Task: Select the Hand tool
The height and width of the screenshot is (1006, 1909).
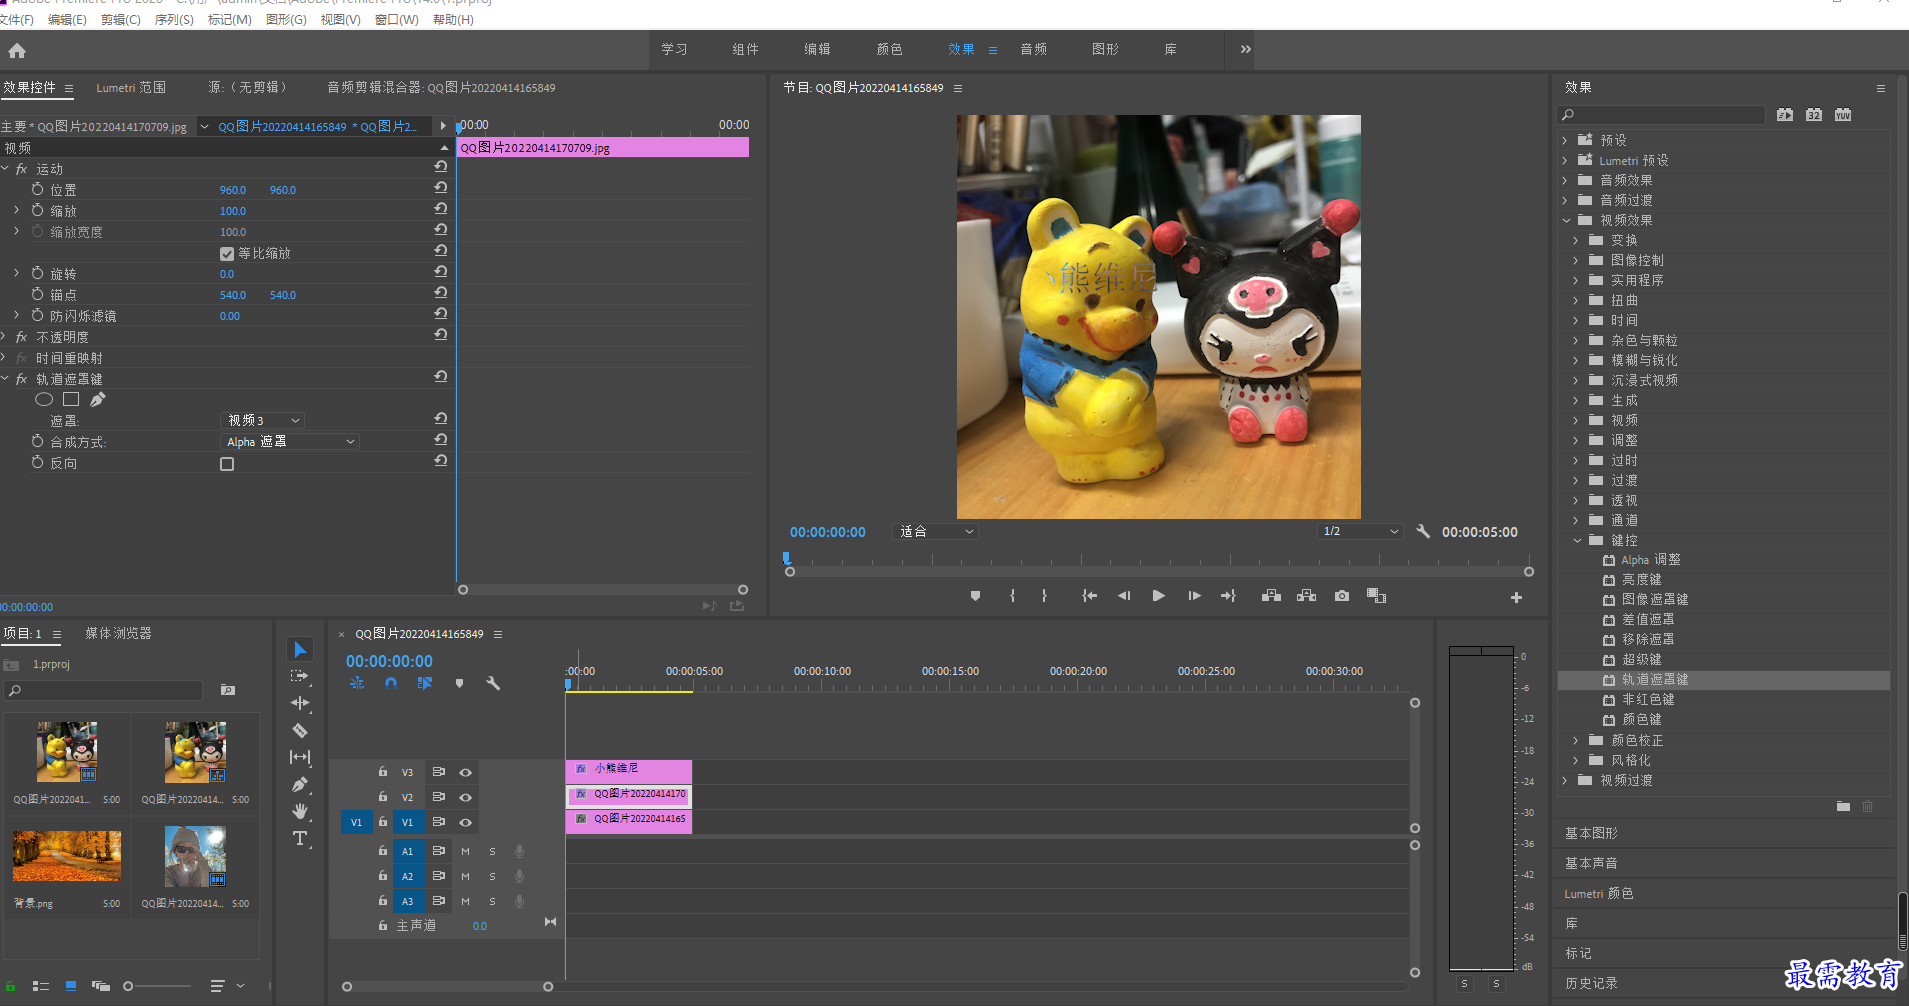Action: tap(300, 811)
